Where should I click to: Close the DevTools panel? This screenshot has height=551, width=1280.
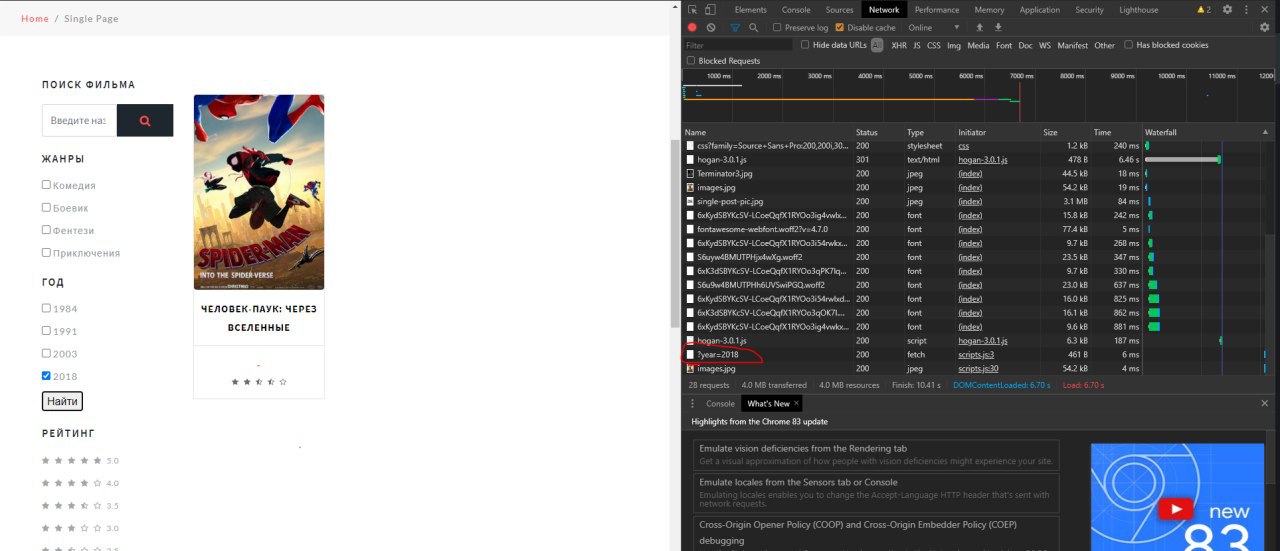pos(1265,10)
